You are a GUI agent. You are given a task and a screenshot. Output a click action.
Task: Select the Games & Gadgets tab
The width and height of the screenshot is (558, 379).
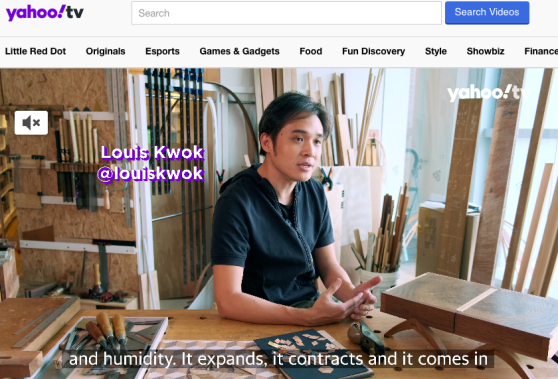pyautogui.click(x=239, y=51)
